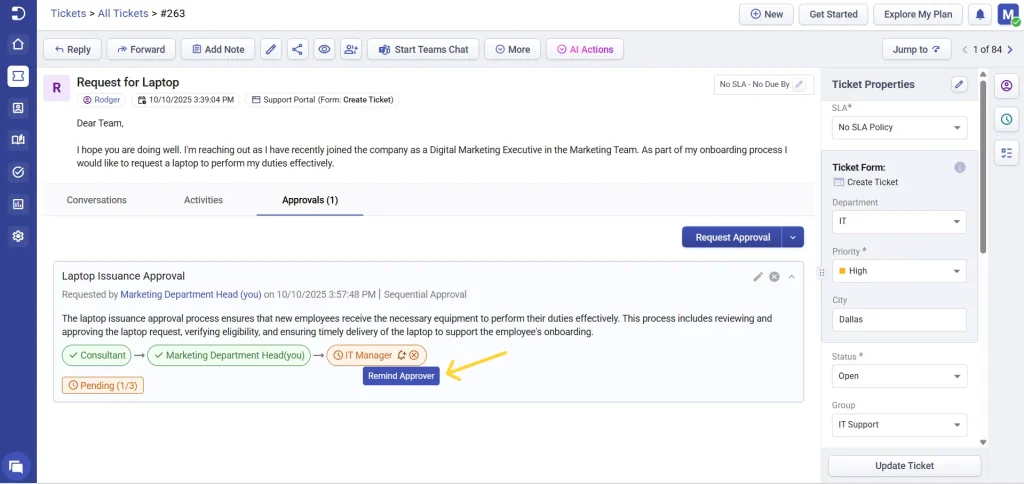Click the share icon in ticket toolbar
This screenshot has height=484, width=1024.
click(297, 49)
